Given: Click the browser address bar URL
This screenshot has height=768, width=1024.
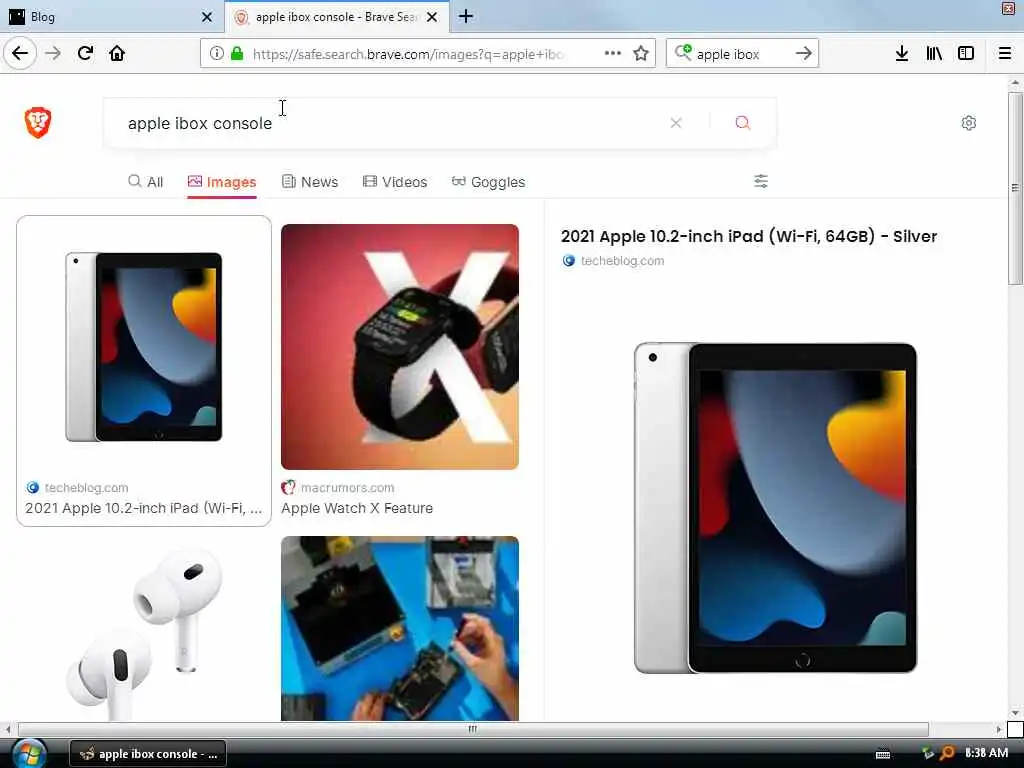Looking at the screenshot, I should [408, 54].
